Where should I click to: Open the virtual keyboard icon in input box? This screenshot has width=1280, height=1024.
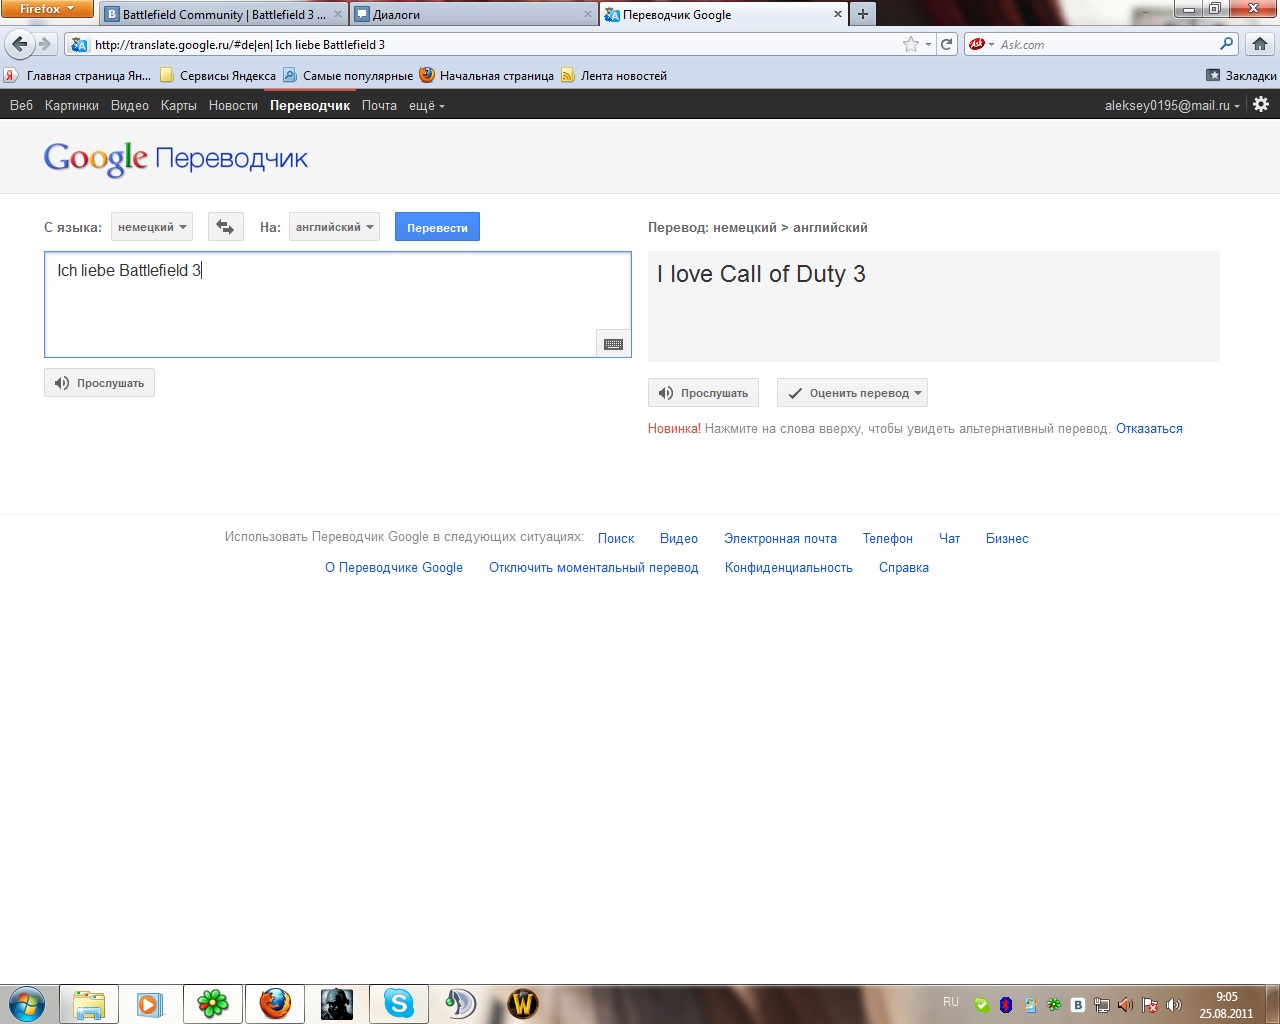[x=613, y=343]
